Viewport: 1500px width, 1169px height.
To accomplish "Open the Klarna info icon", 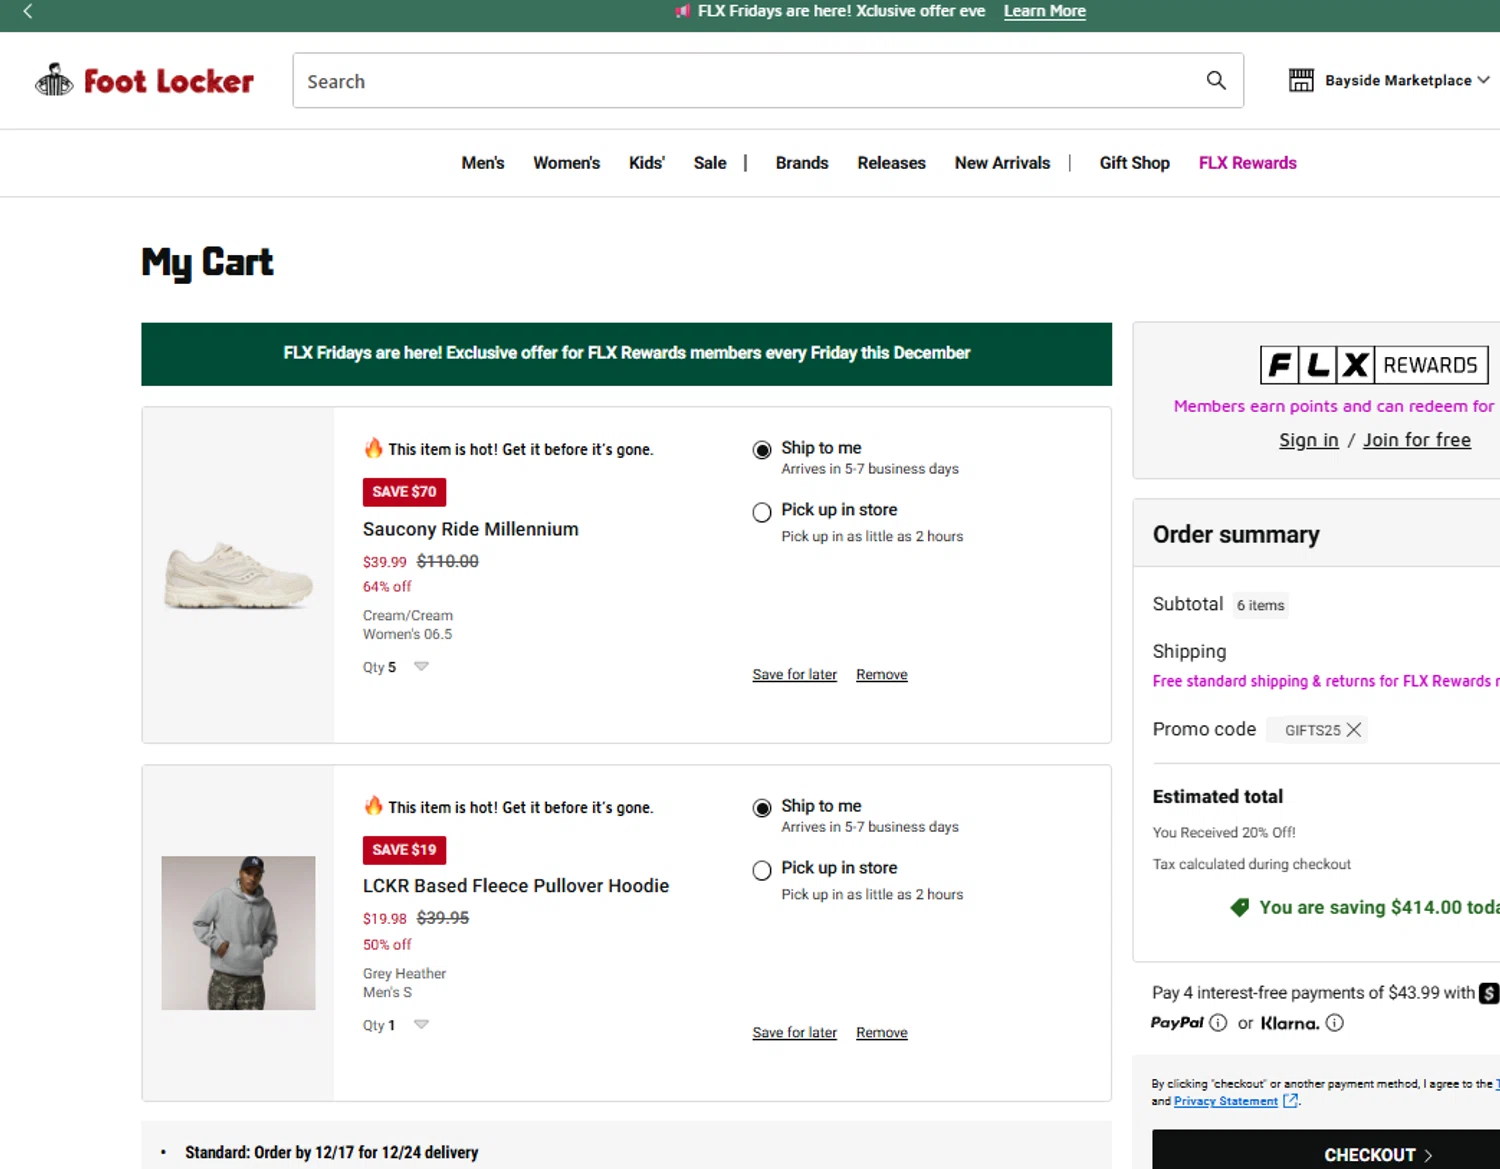I will point(1335,1023).
